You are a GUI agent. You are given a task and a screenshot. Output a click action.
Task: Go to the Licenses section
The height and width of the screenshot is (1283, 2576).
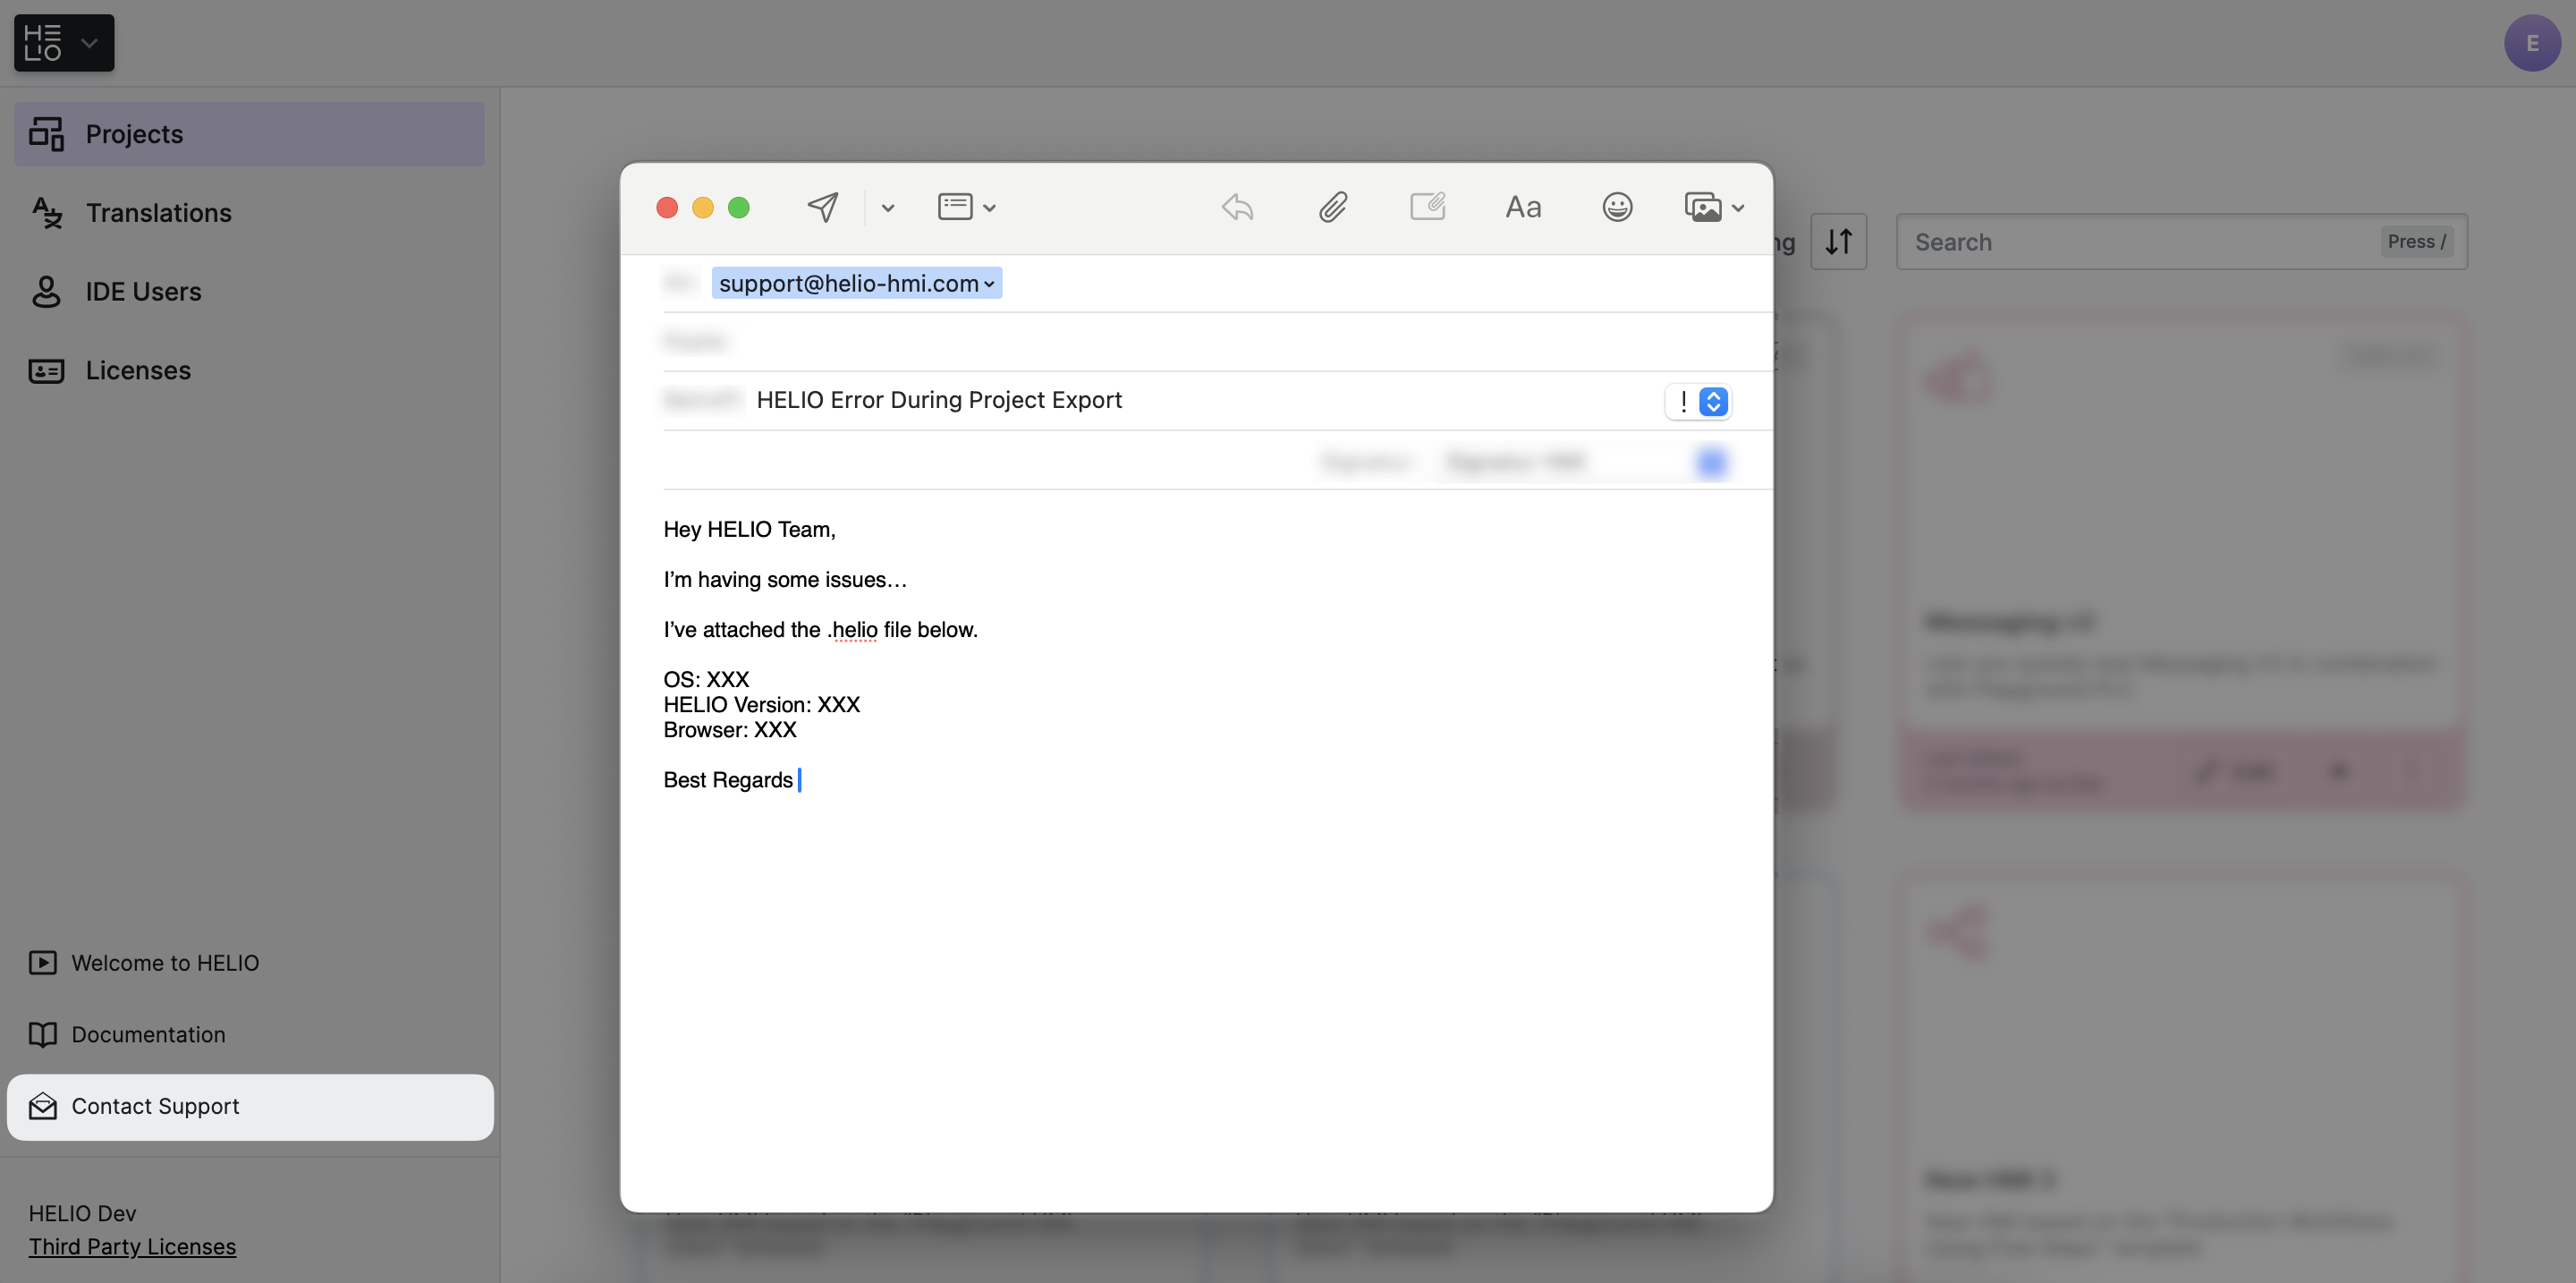pos(138,371)
